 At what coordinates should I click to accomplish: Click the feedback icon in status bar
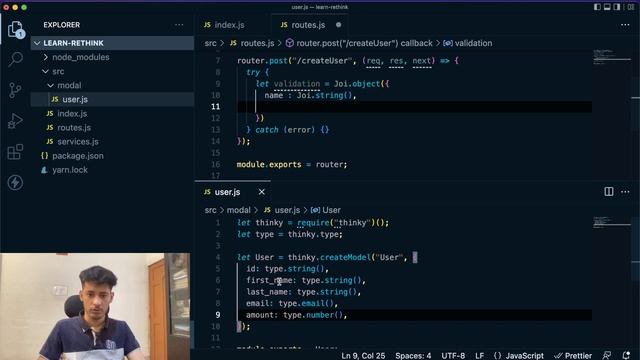[607, 356]
